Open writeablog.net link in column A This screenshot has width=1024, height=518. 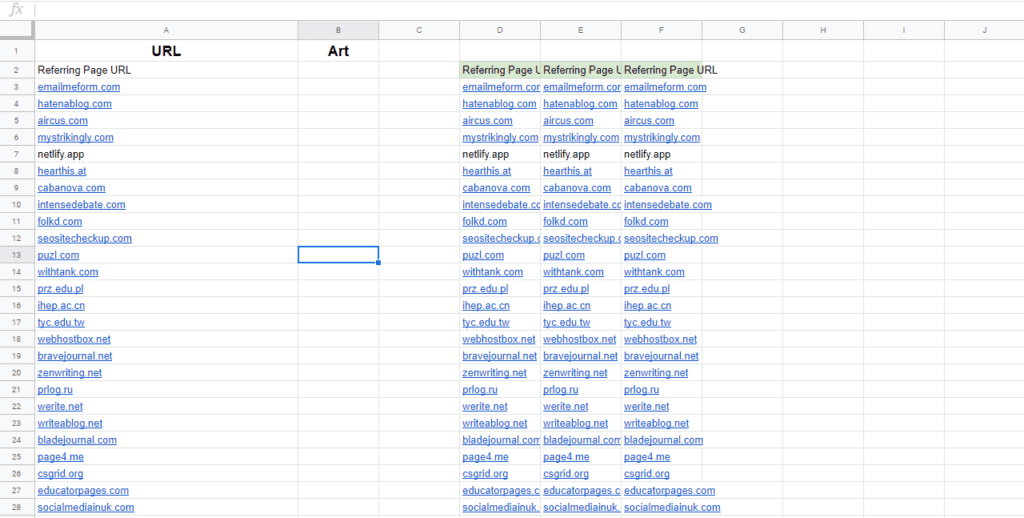tap(71, 423)
